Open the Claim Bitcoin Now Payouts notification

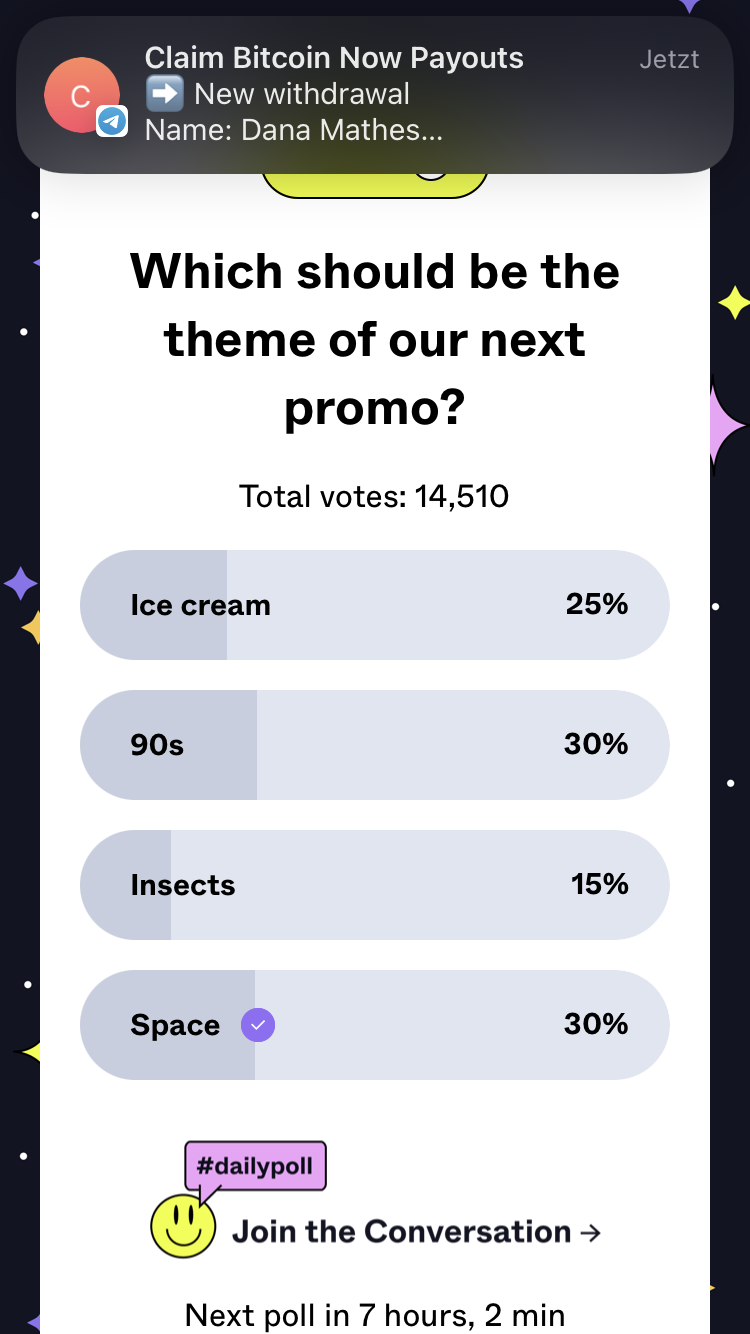point(374,95)
